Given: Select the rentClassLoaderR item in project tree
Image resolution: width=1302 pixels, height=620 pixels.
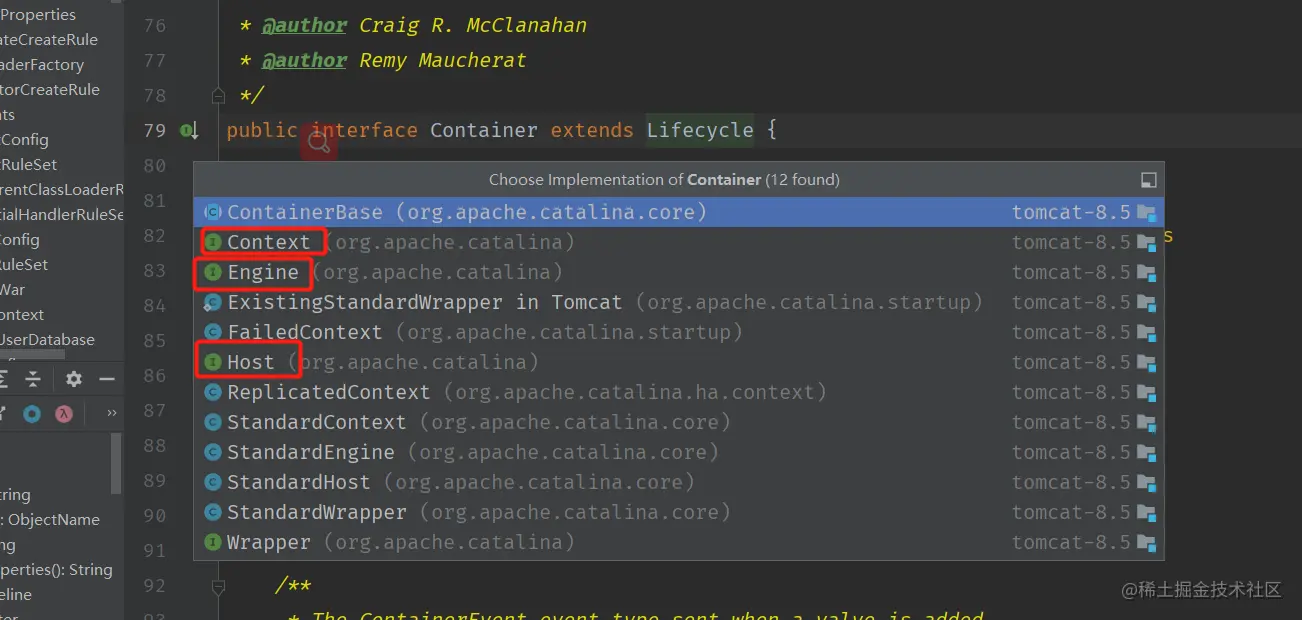Looking at the screenshot, I should (62, 190).
